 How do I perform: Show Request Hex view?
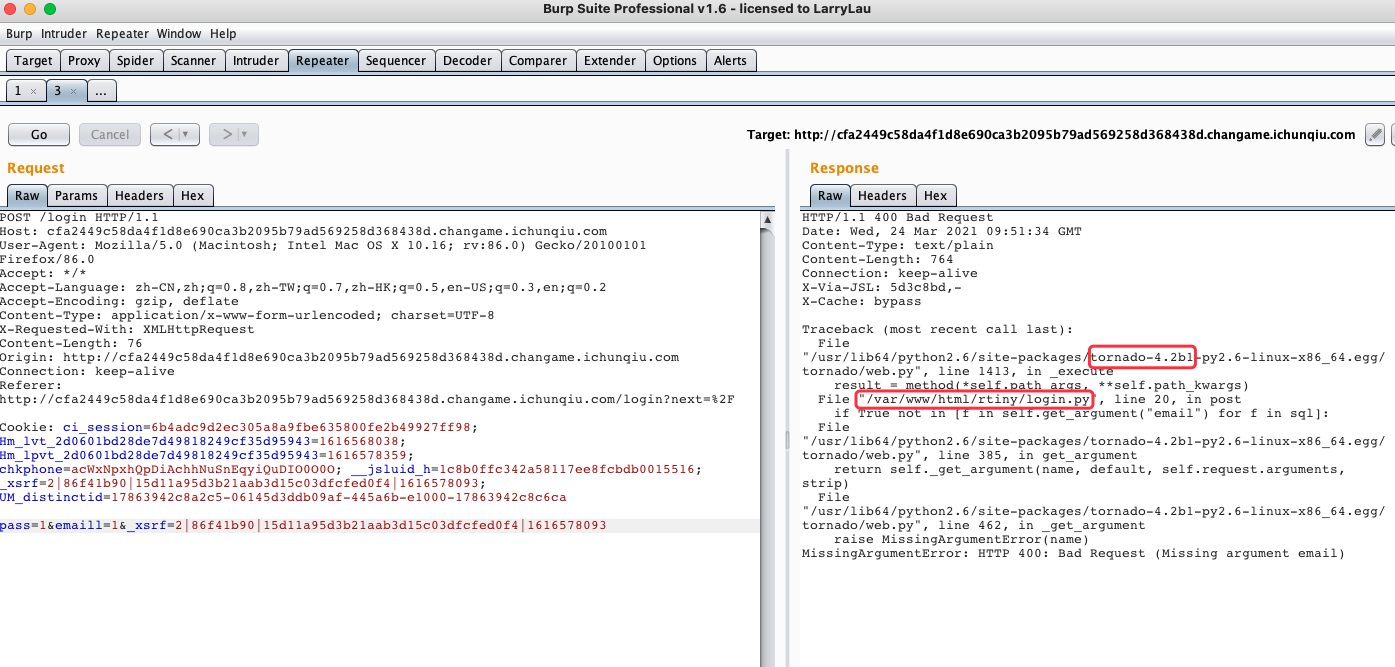(x=192, y=196)
